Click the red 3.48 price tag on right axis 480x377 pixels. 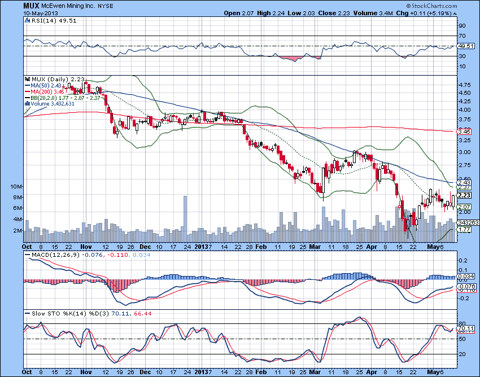click(x=464, y=132)
